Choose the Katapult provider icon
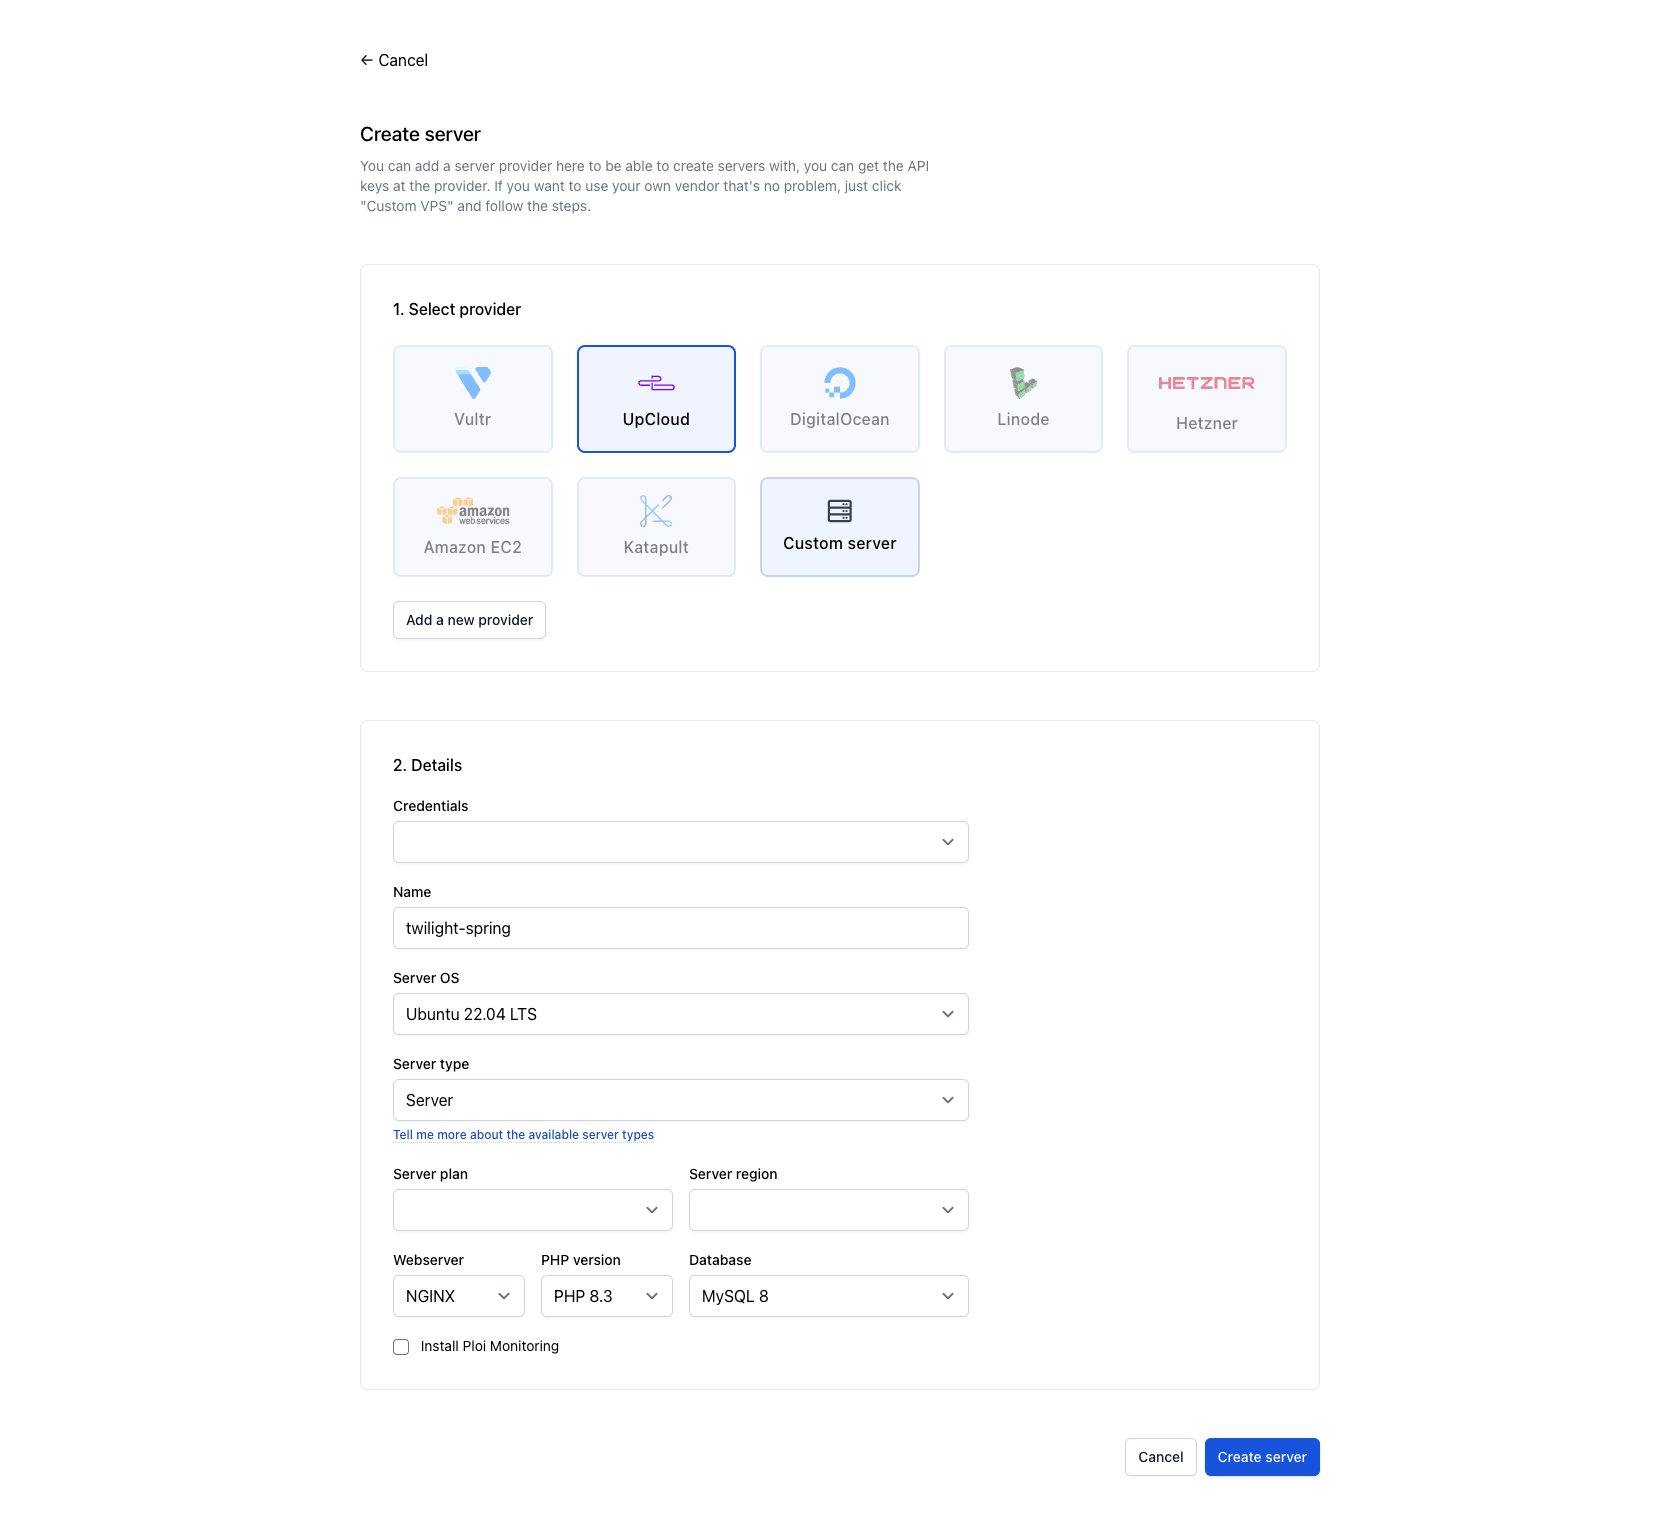This screenshot has height=1524, width=1680. click(x=655, y=526)
